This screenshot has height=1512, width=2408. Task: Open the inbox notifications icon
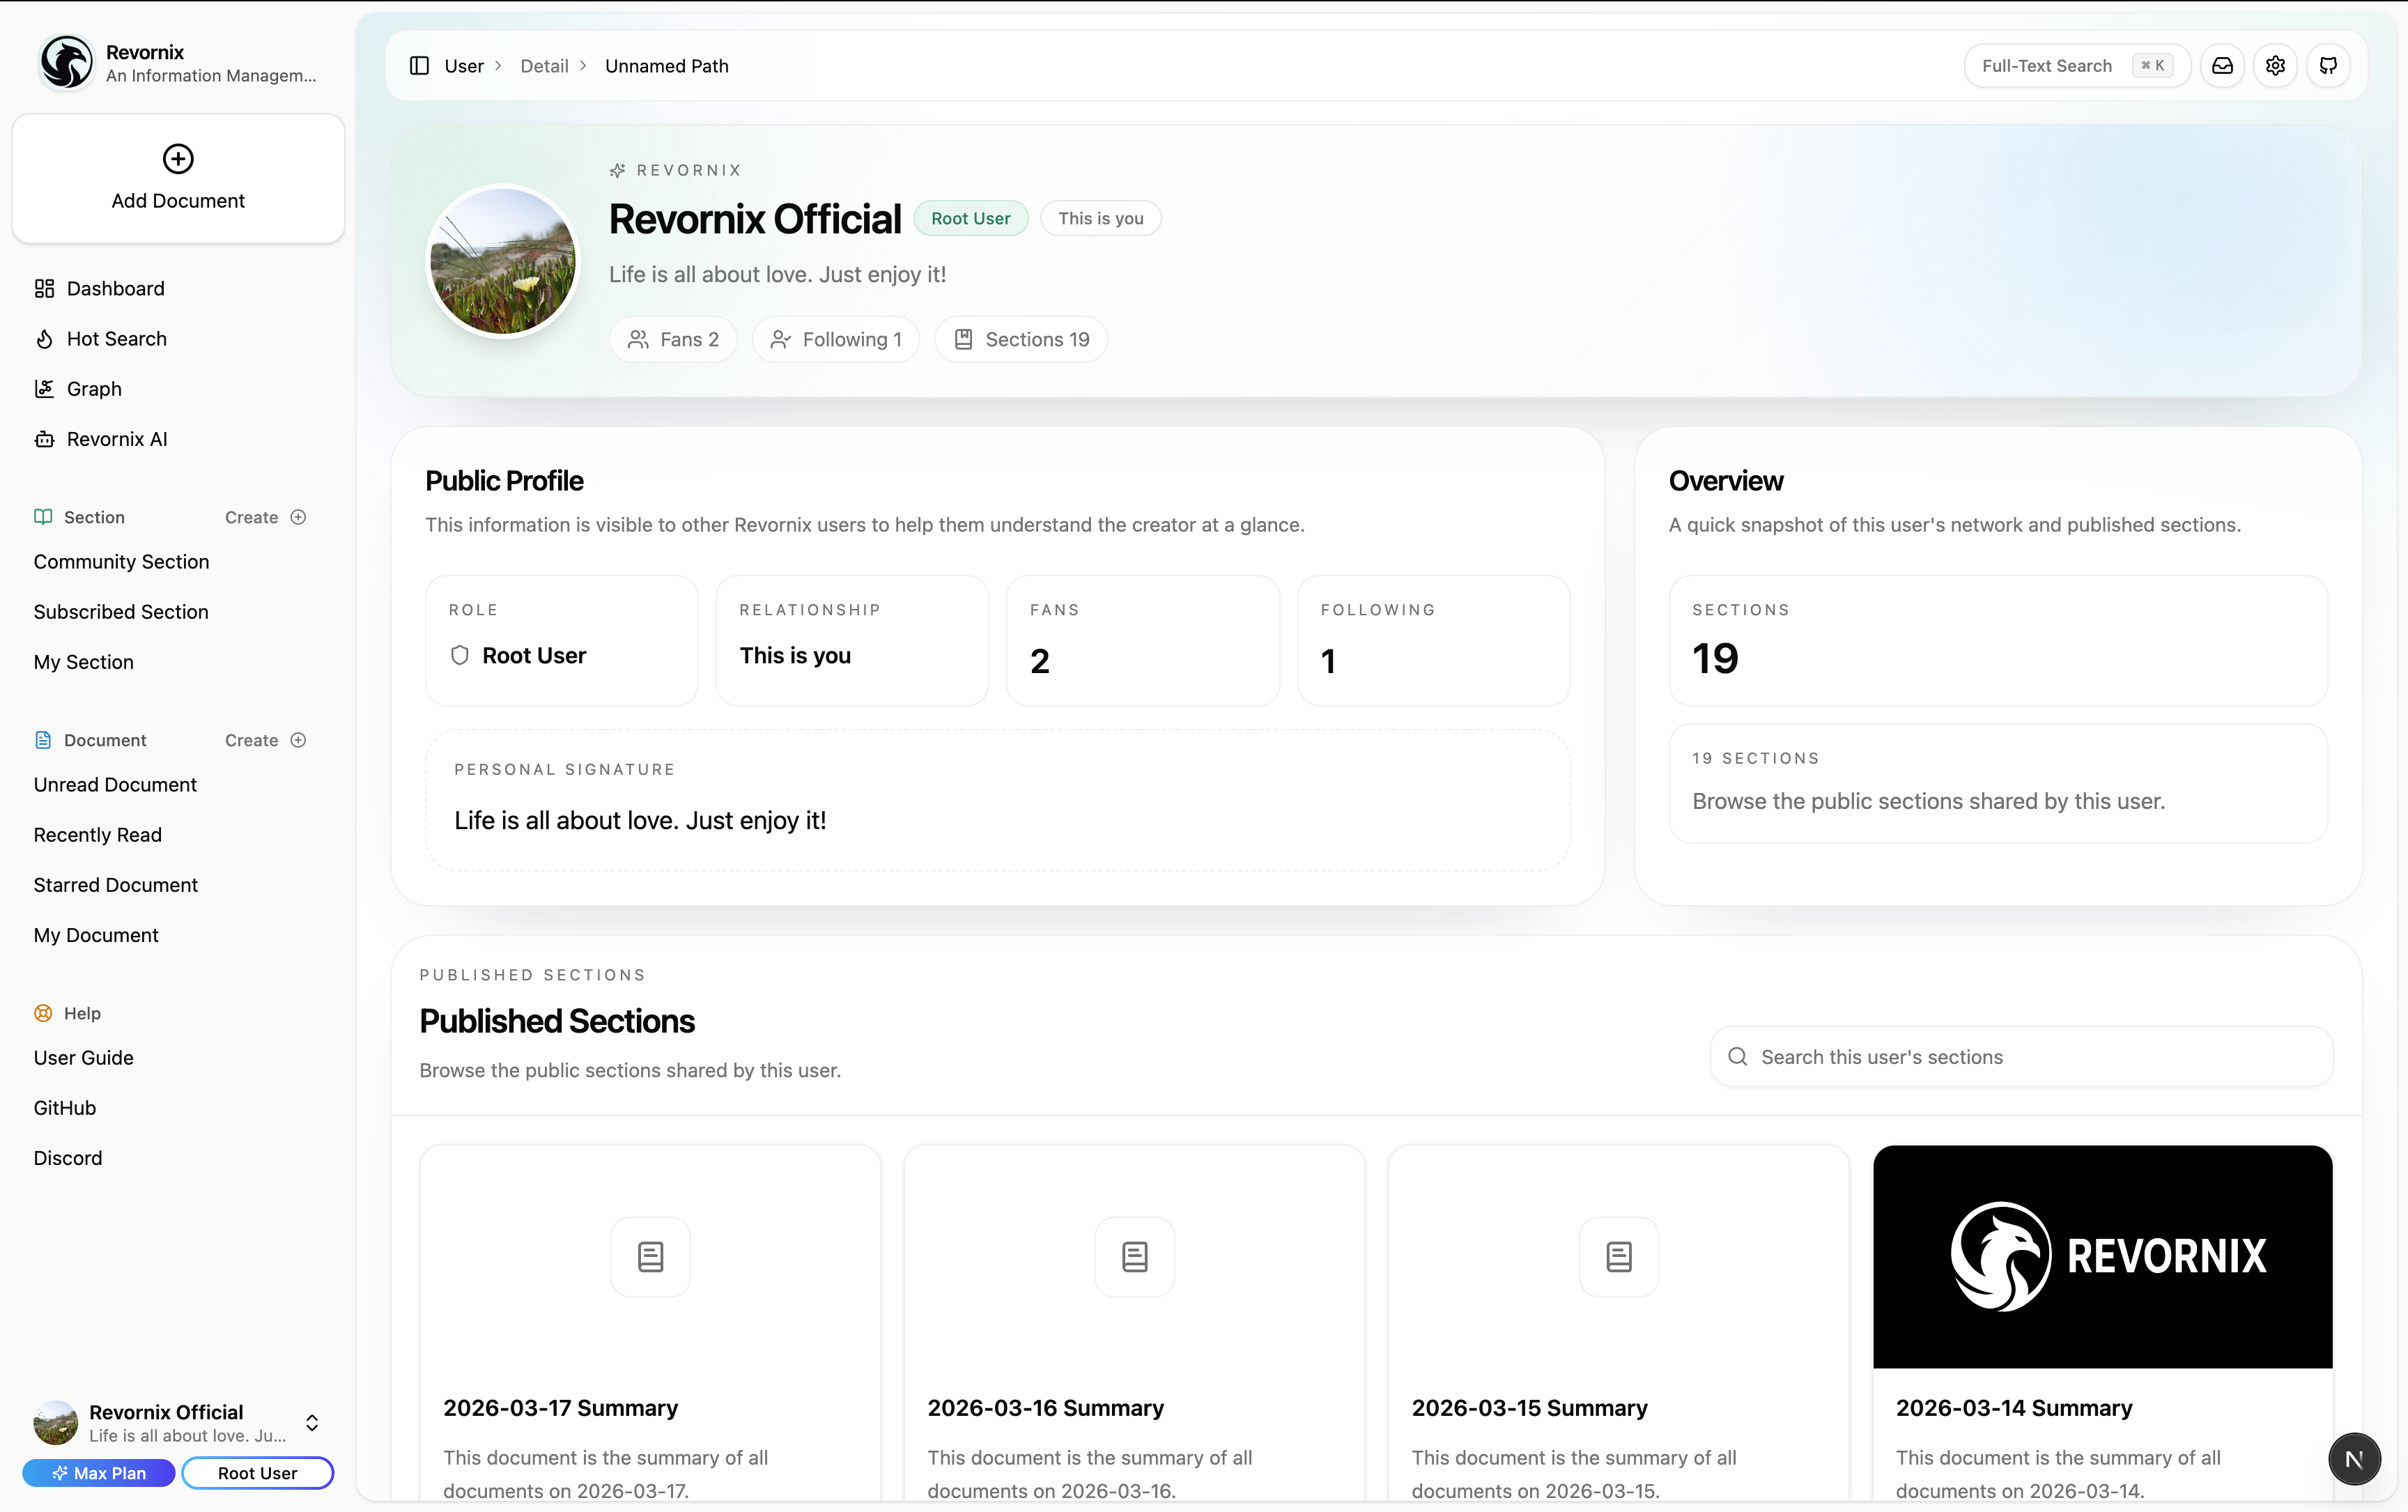[x=2222, y=66]
